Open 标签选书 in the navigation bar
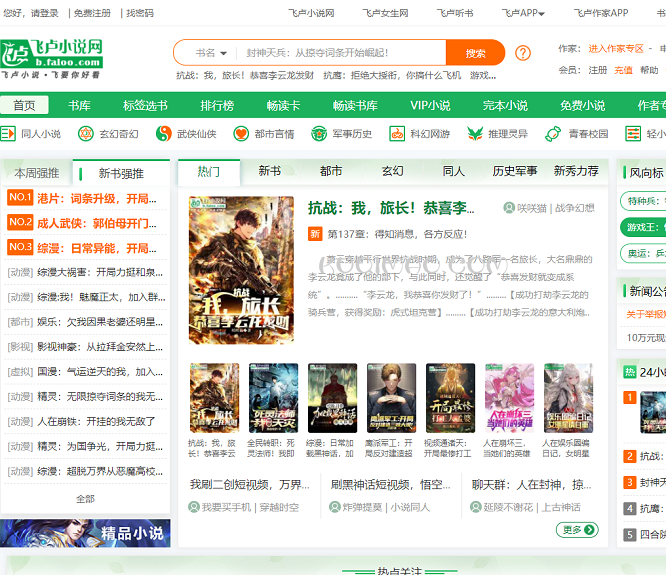Image resolution: width=666 pixels, height=575 pixels. [x=145, y=105]
